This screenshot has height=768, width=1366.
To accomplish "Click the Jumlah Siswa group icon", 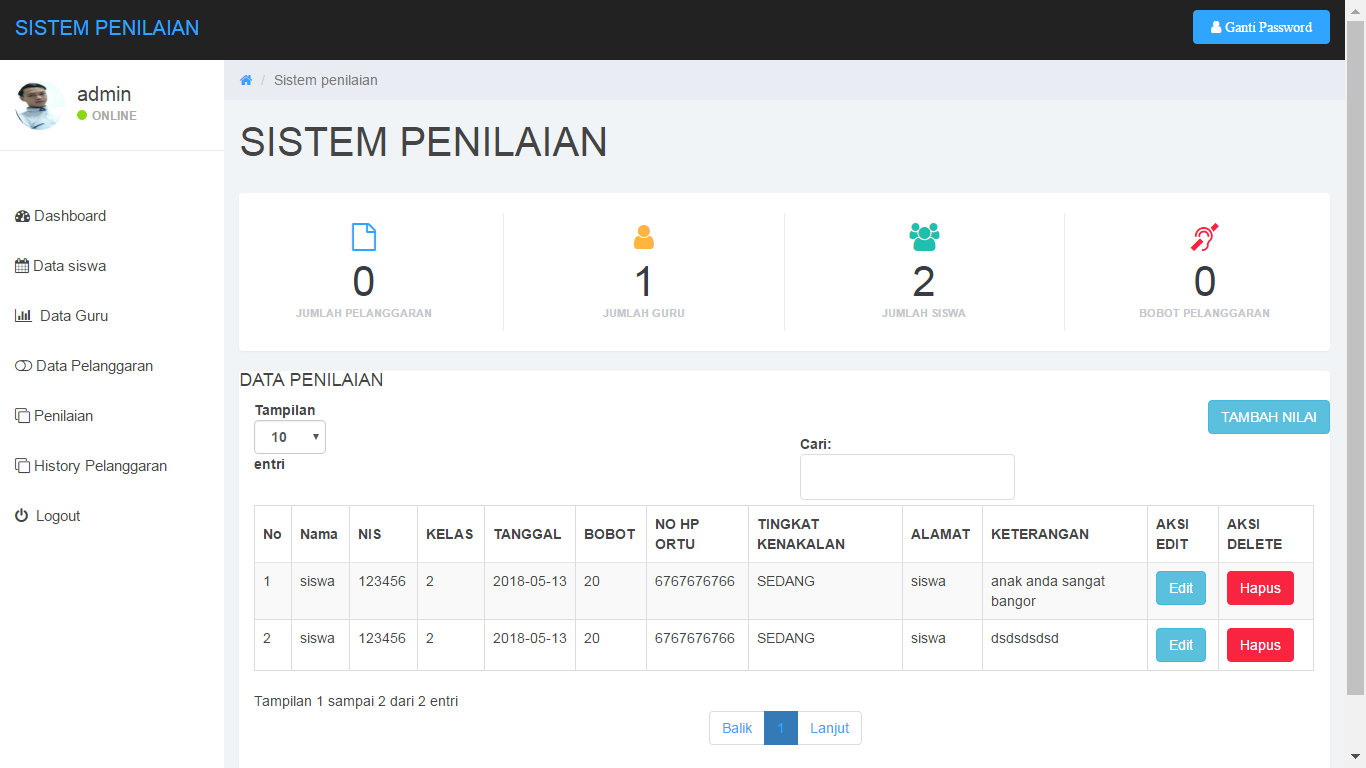I will click(x=924, y=237).
